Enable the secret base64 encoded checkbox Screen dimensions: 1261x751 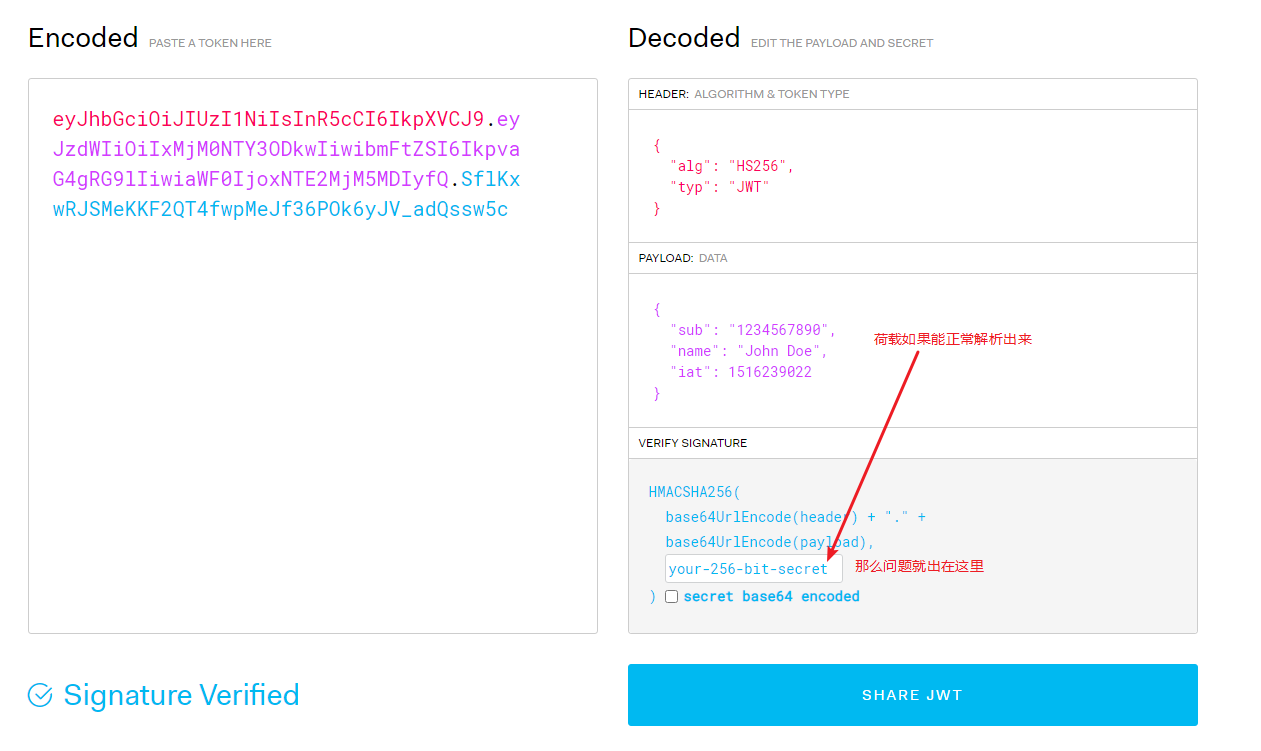[x=671, y=595]
